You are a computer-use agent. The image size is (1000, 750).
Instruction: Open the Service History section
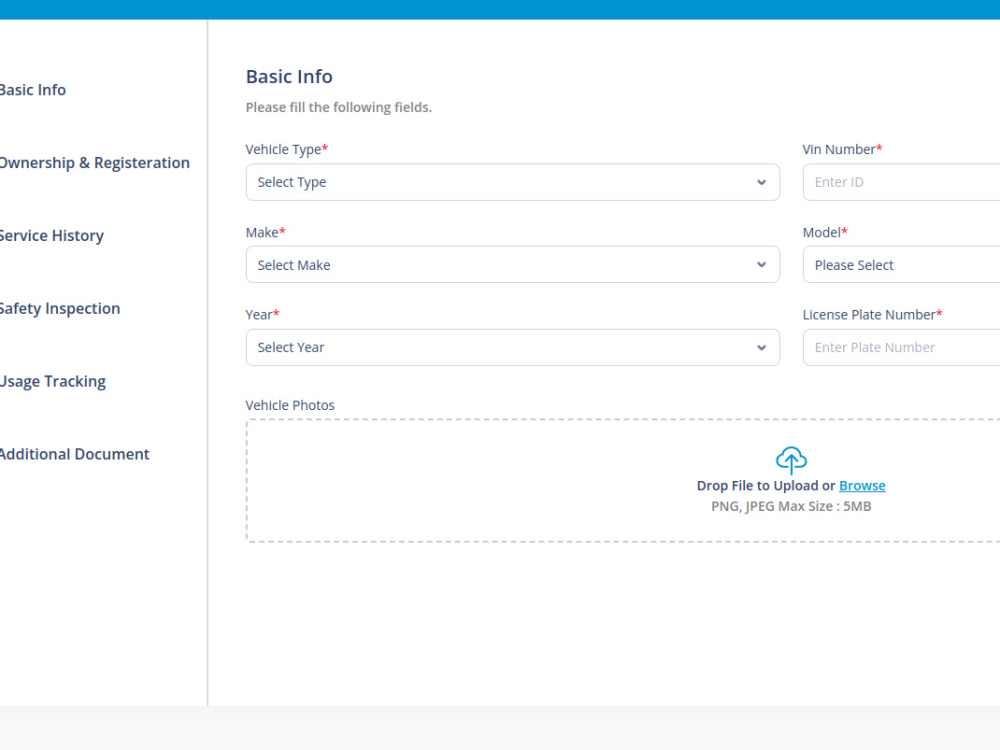tap(52, 235)
